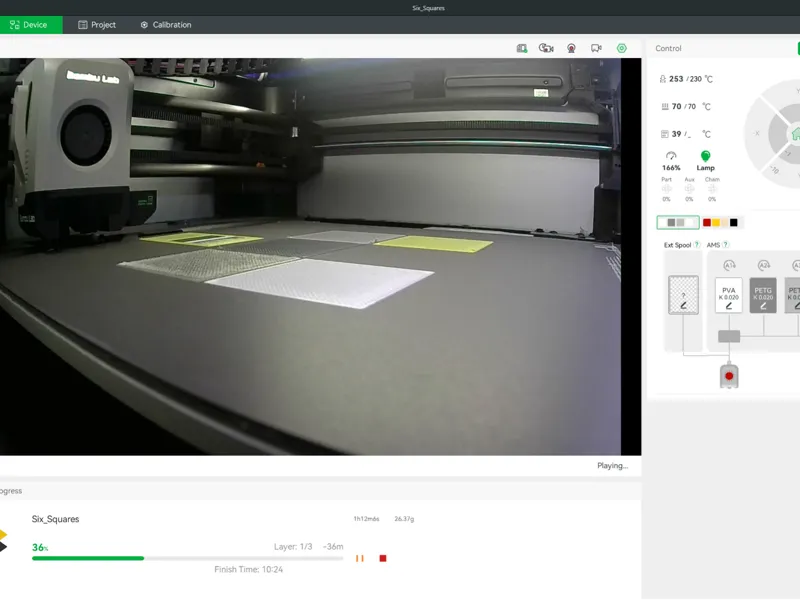Click the SD card status icon

pyautogui.click(x=521, y=48)
